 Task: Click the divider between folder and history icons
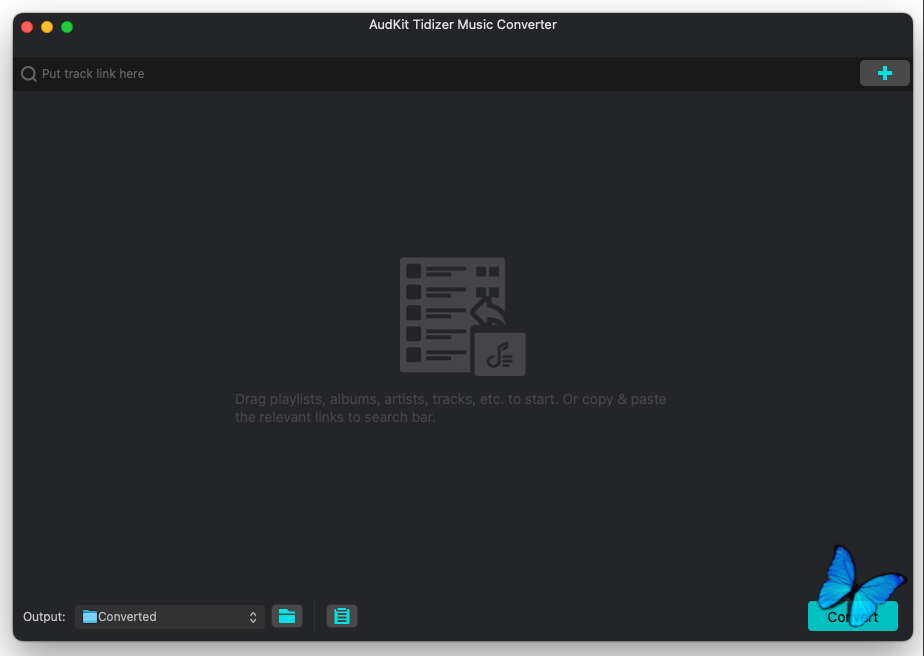tap(314, 616)
